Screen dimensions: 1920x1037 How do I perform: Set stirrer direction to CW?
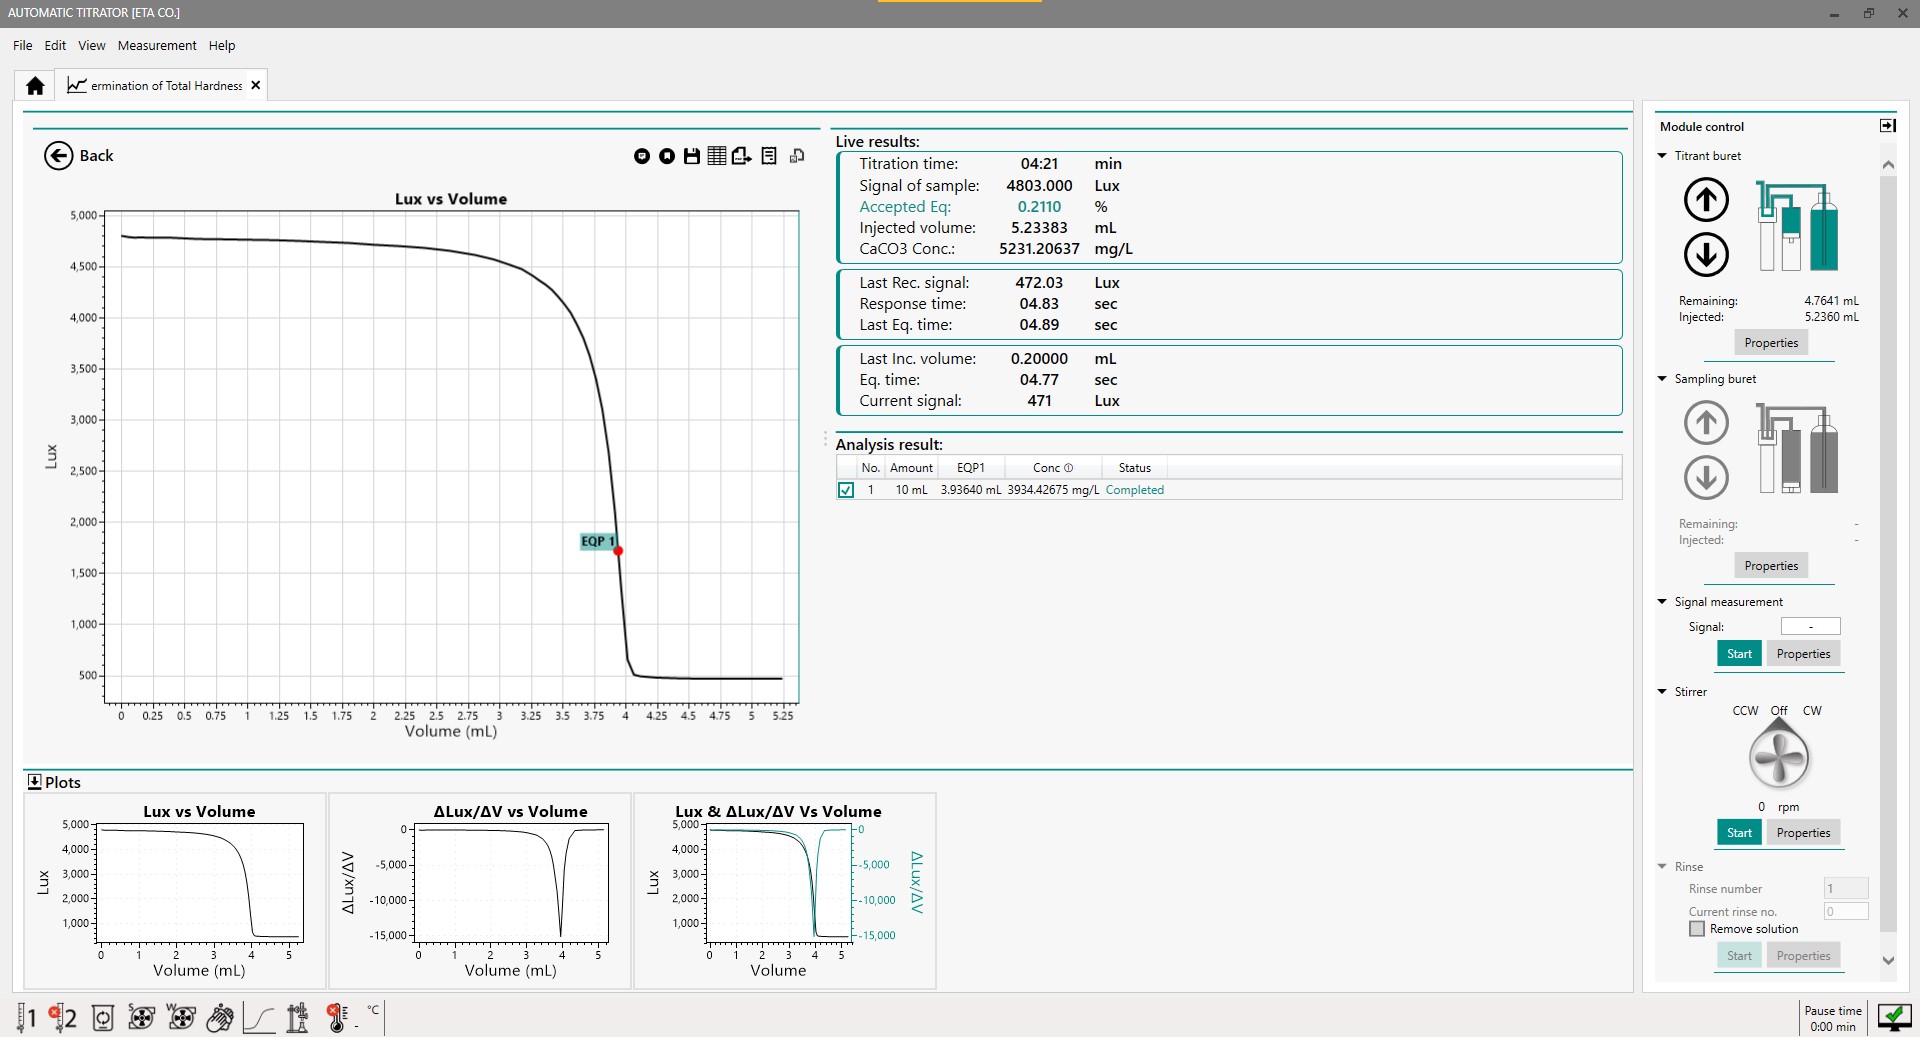point(1812,711)
